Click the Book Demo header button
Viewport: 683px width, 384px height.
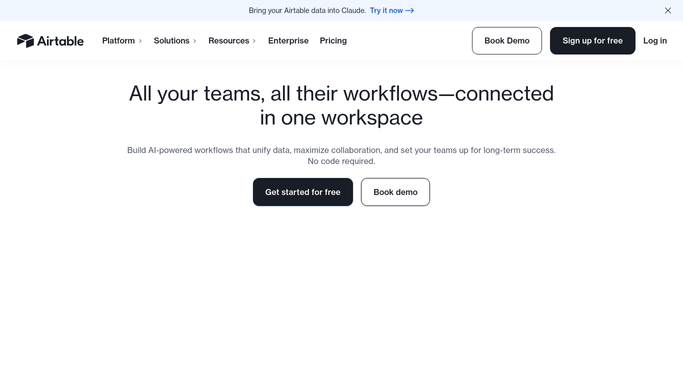pos(507,41)
